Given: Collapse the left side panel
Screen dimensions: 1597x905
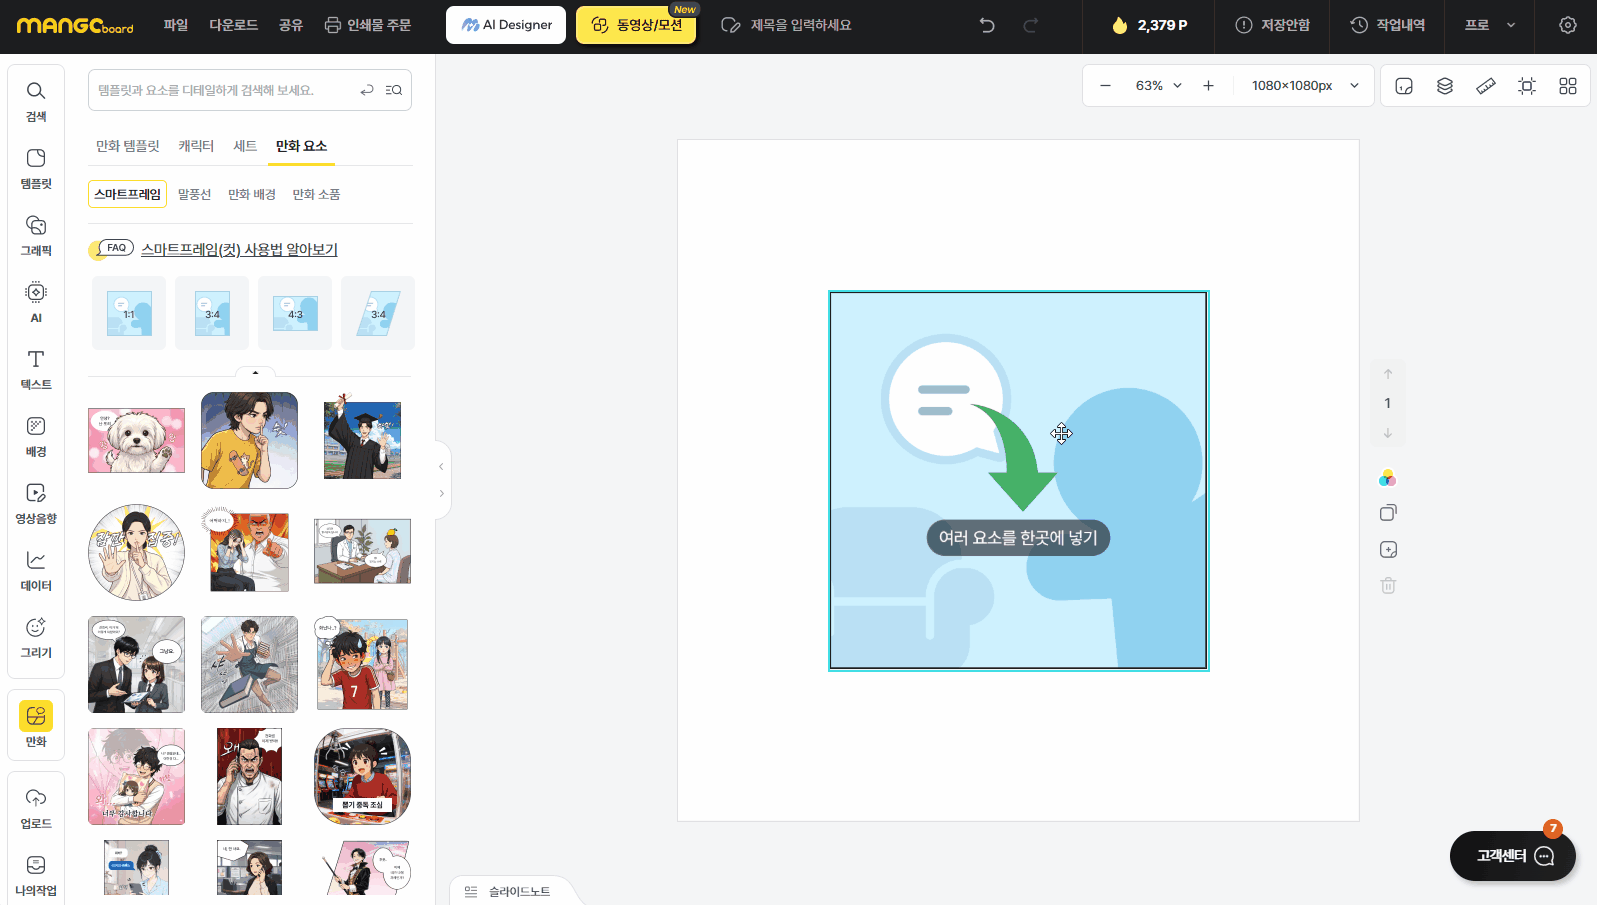Looking at the screenshot, I should point(441,467).
